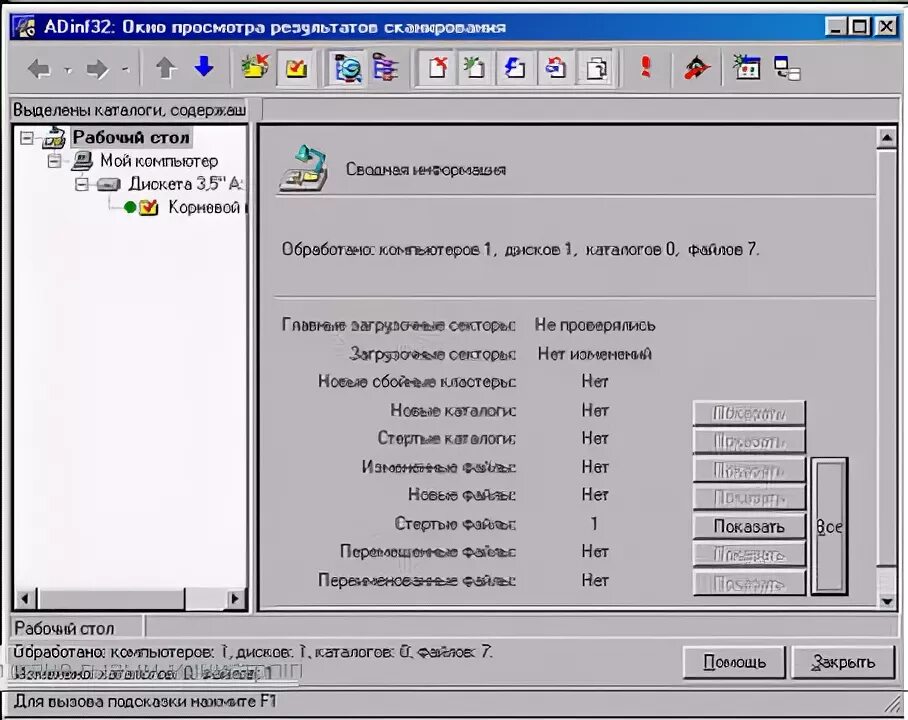Click right arrow of tree horizontal scrollbar
908x720 pixels.
click(x=235, y=598)
